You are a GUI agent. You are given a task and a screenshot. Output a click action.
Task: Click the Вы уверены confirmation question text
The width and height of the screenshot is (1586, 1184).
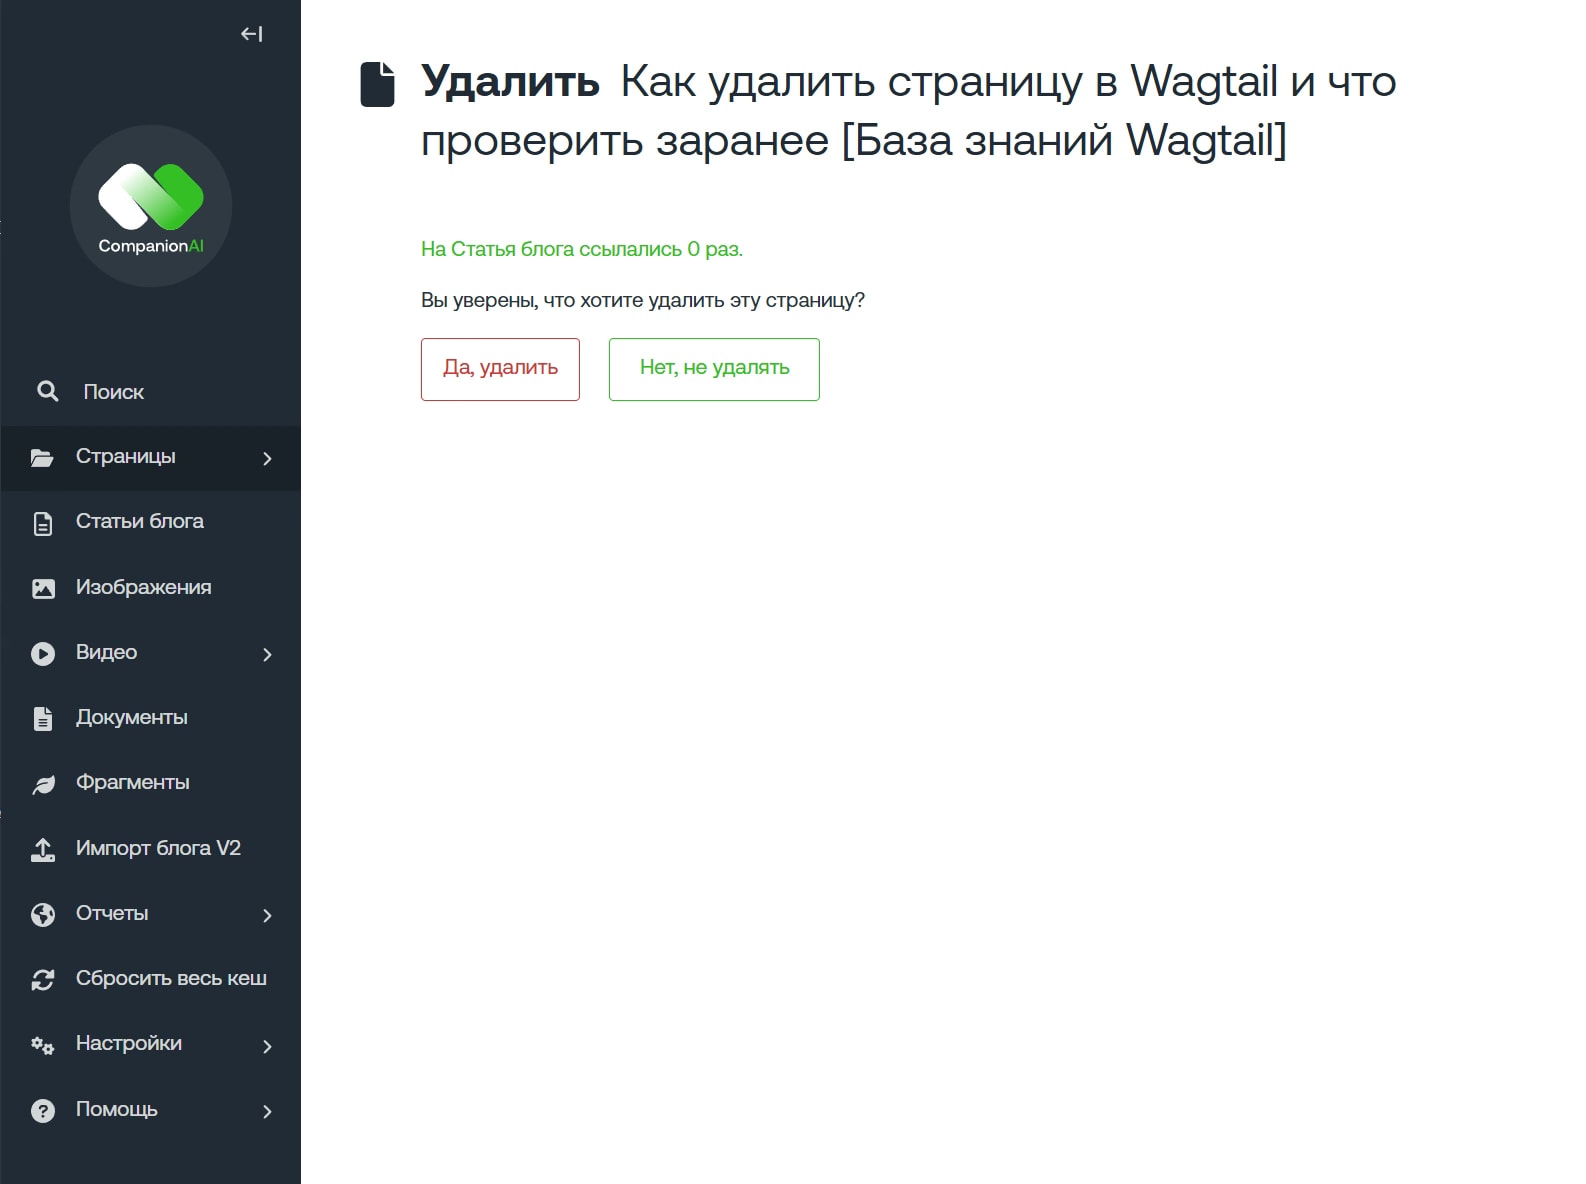(x=642, y=300)
